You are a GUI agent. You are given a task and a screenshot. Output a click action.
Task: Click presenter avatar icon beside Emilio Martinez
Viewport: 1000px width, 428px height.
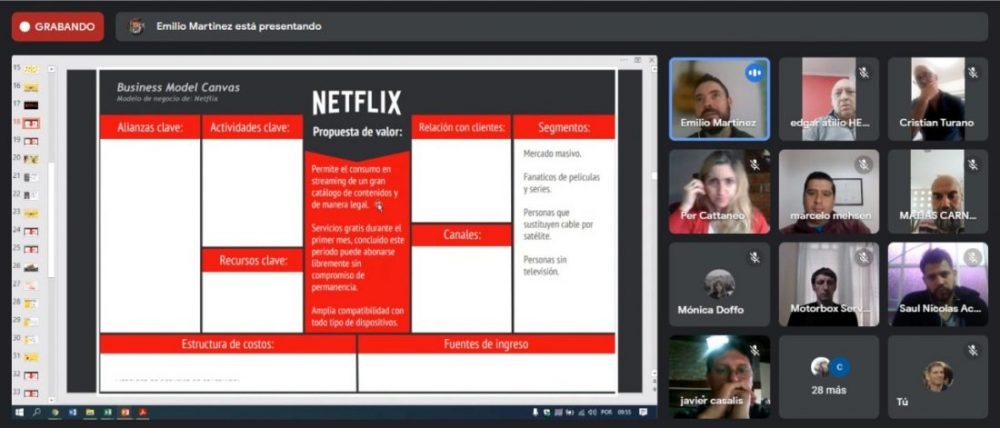[x=136, y=27]
